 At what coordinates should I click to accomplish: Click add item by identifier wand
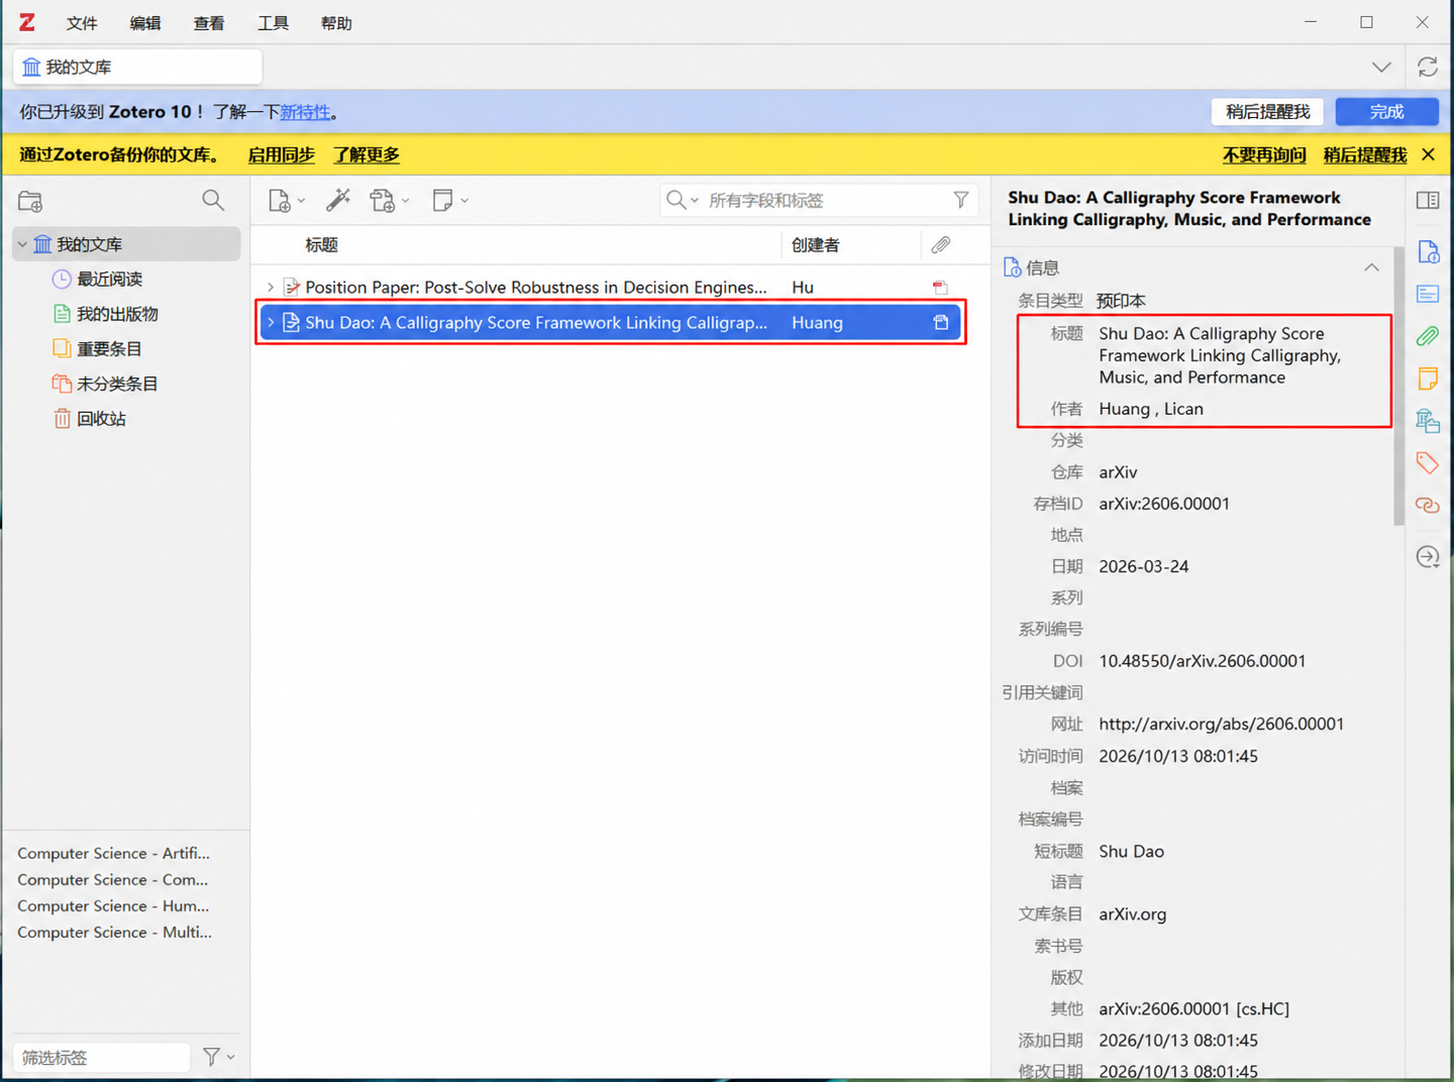[338, 200]
